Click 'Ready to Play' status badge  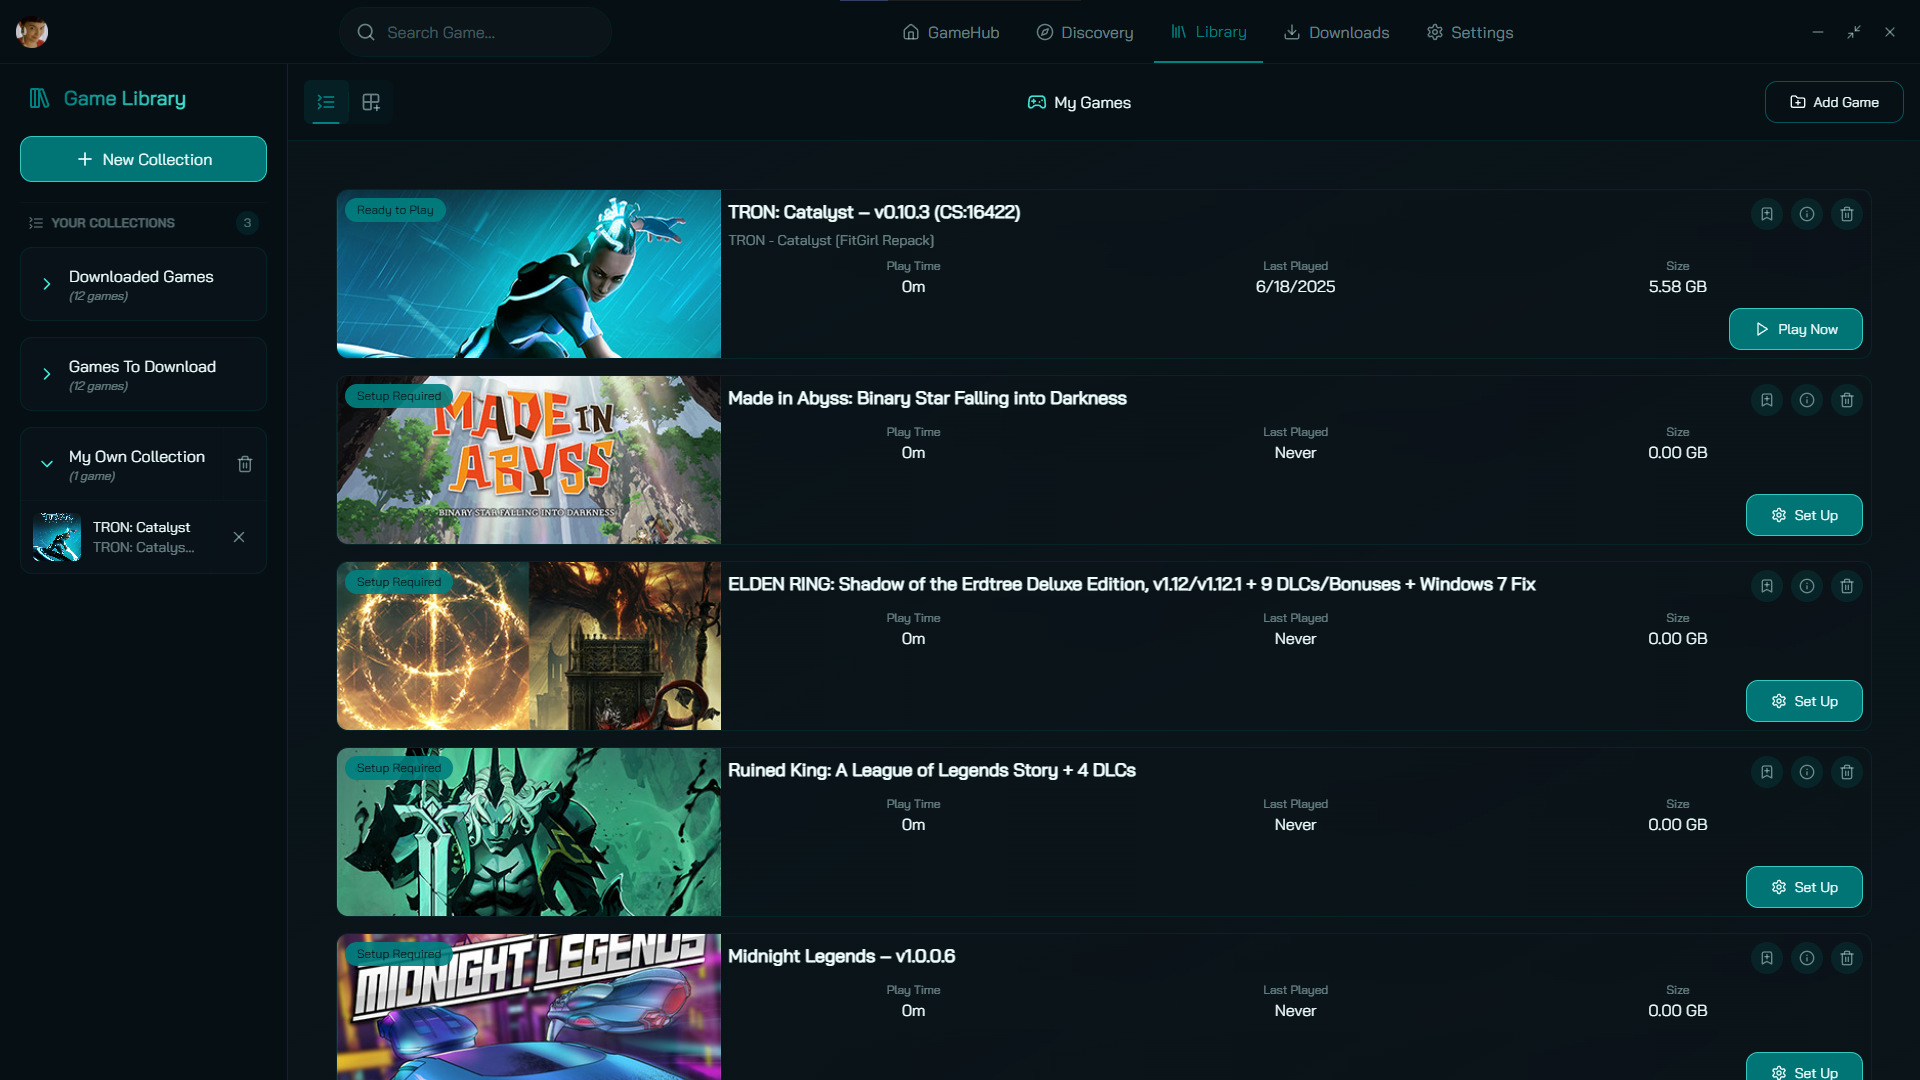(395, 210)
